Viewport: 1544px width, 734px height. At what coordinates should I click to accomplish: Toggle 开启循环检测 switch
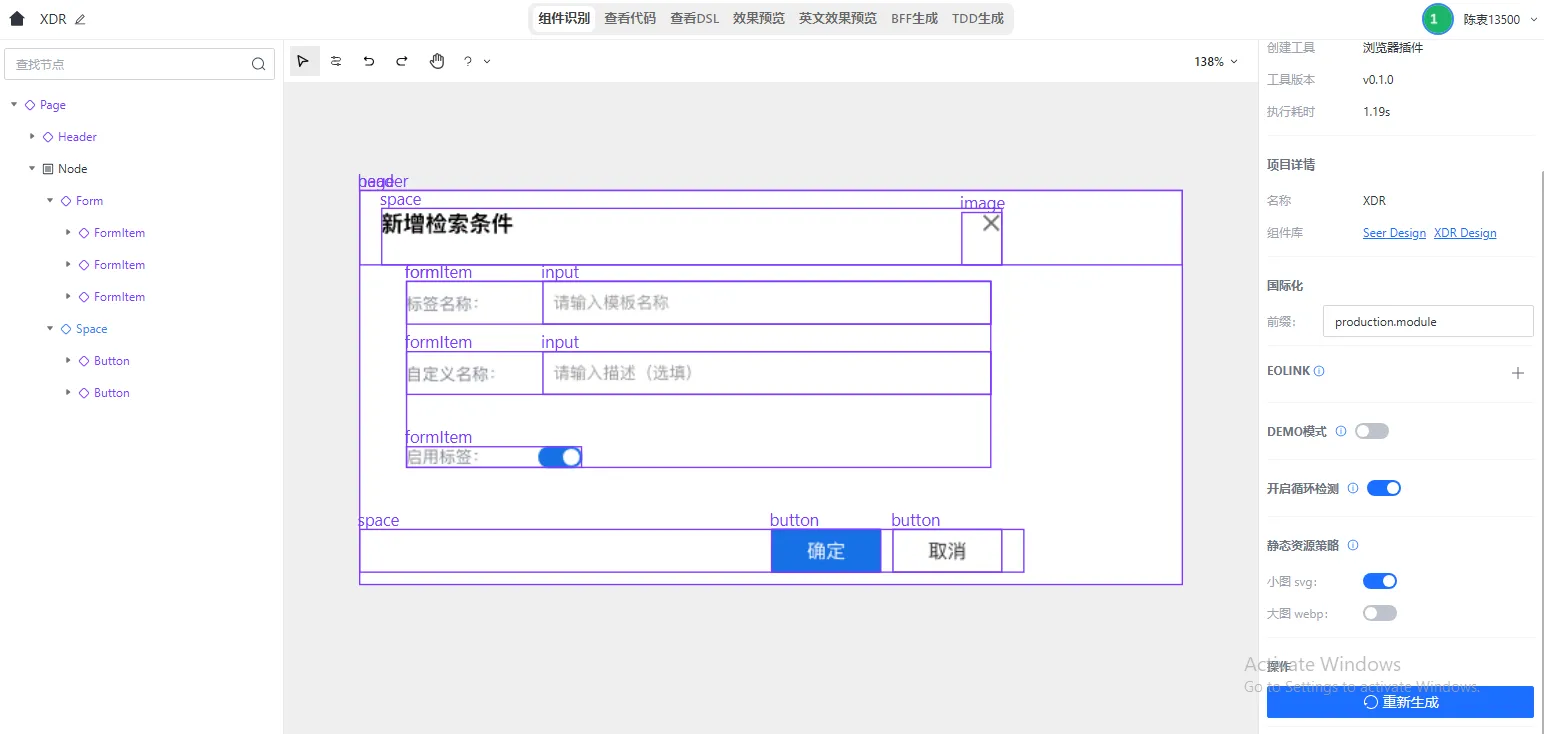1384,489
